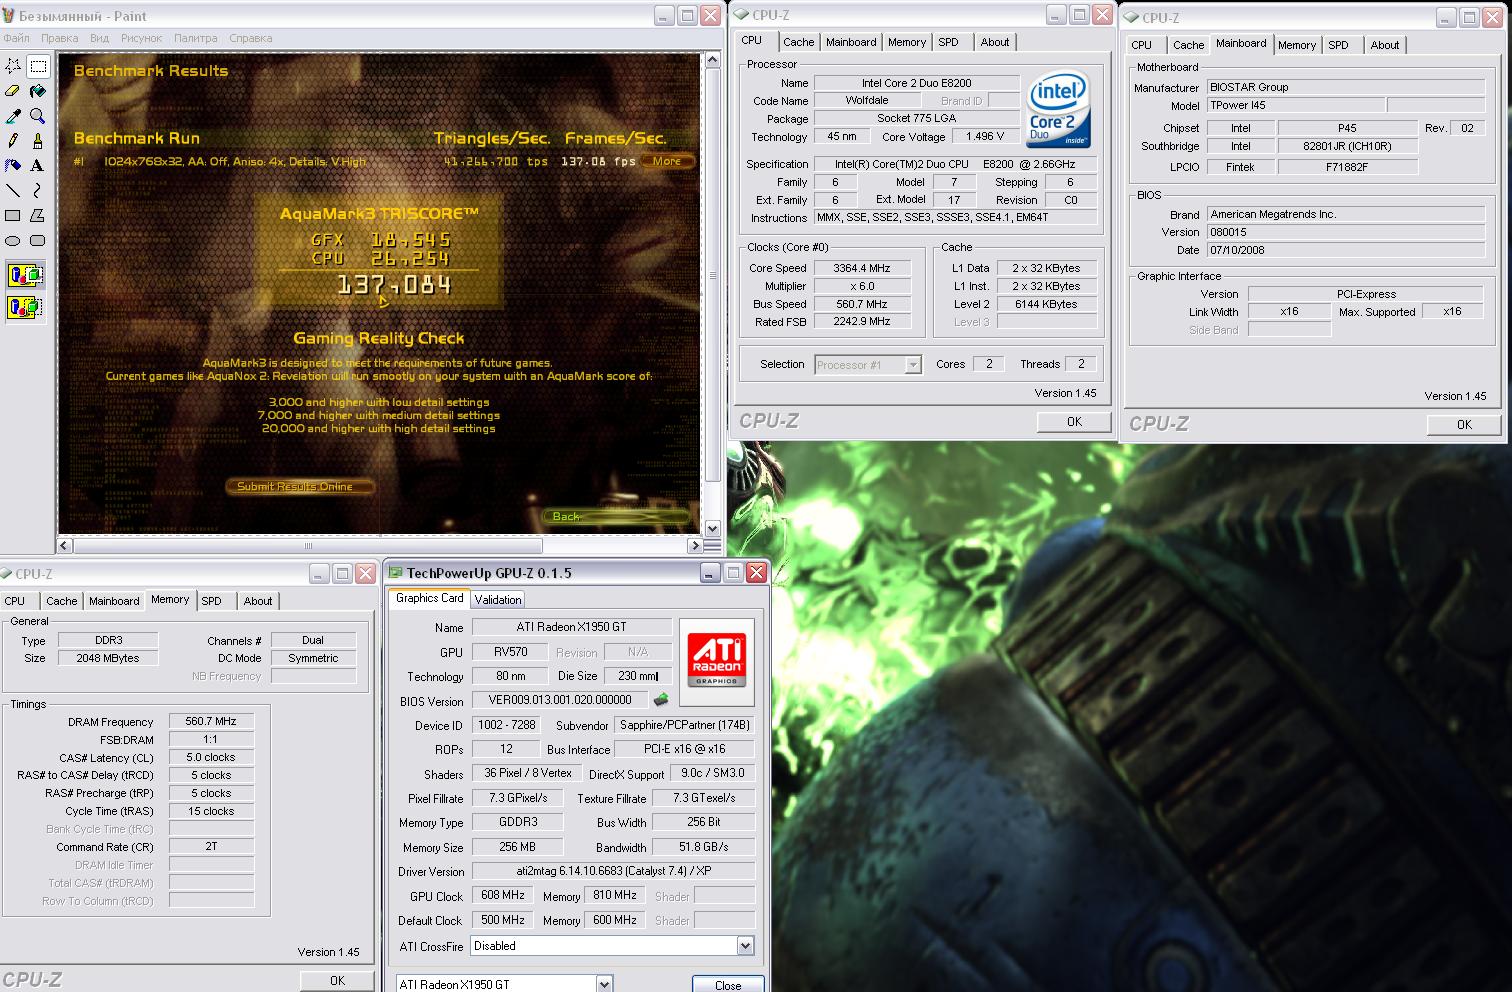Click the Paint title bar app icon
This screenshot has height=992, width=1512.
click(10, 16)
